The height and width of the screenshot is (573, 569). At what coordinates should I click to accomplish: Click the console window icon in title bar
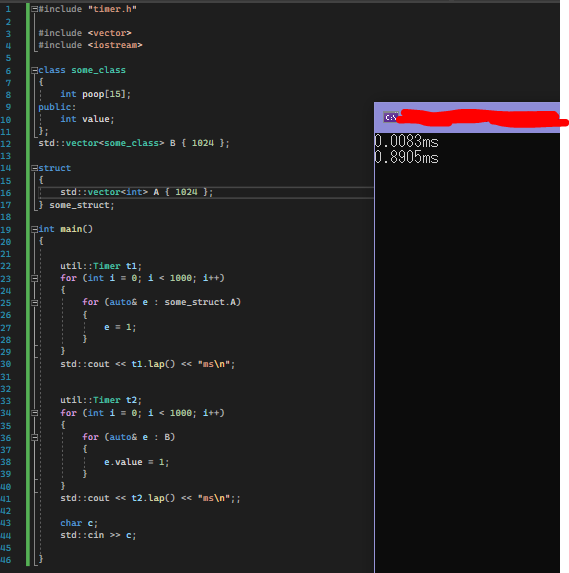tap(390, 117)
